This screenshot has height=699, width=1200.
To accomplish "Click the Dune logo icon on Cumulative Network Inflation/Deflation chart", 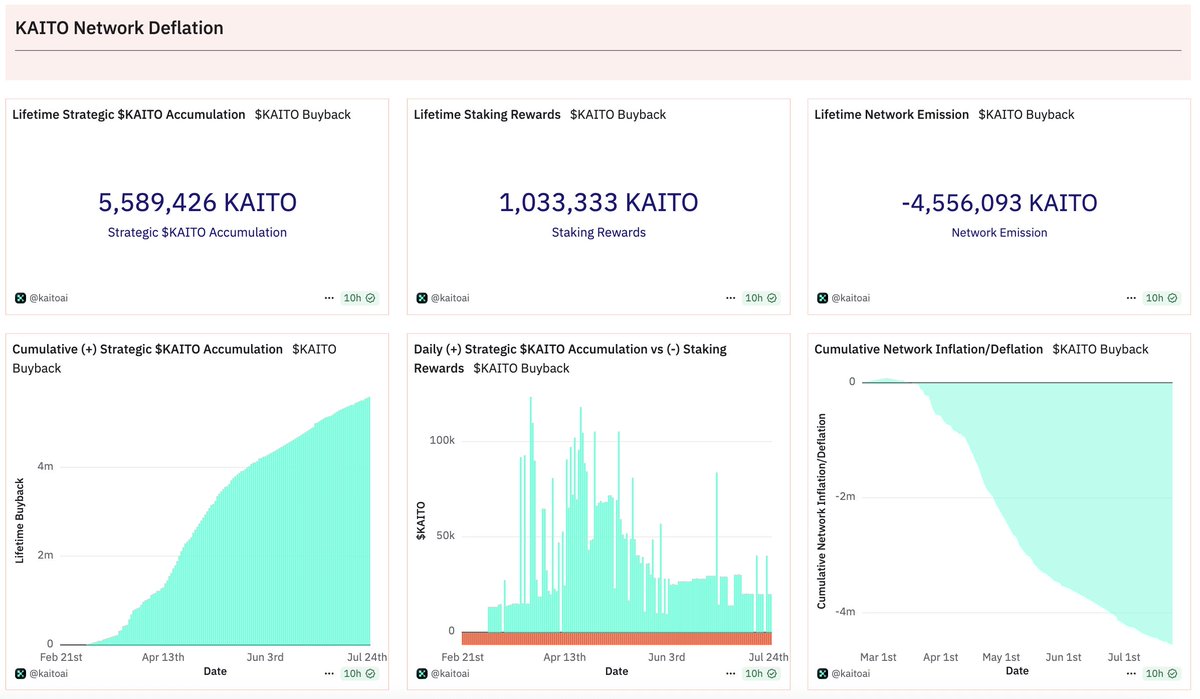I will click(x=823, y=674).
